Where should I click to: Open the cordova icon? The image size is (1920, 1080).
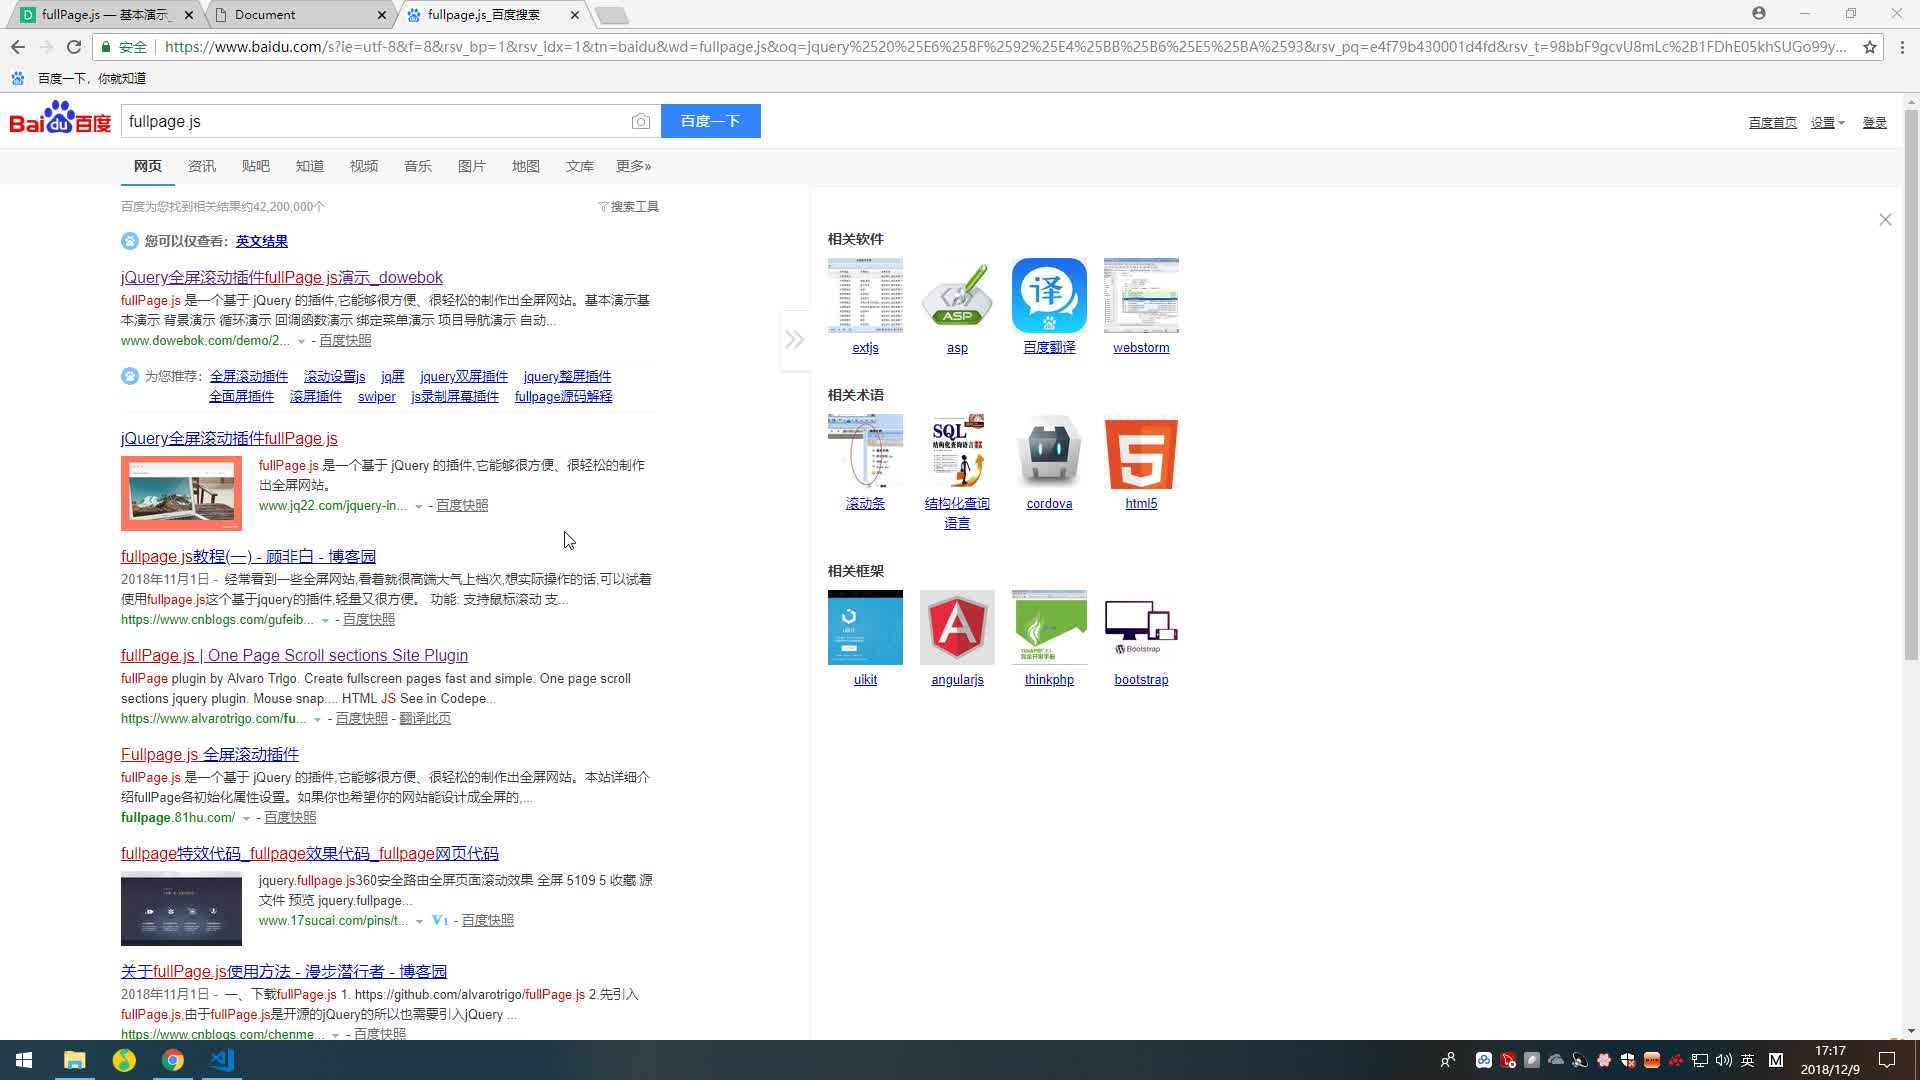pyautogui.click(x=1049, y=451)
